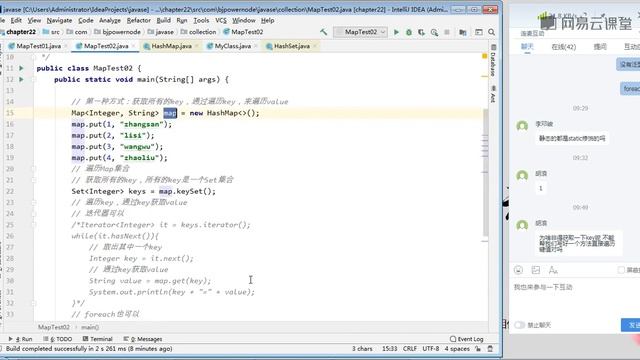The height and width of the screenshot is (360, 640).
Task: Open the CRLF line separator selector
Action: click(x=410, y=349)
